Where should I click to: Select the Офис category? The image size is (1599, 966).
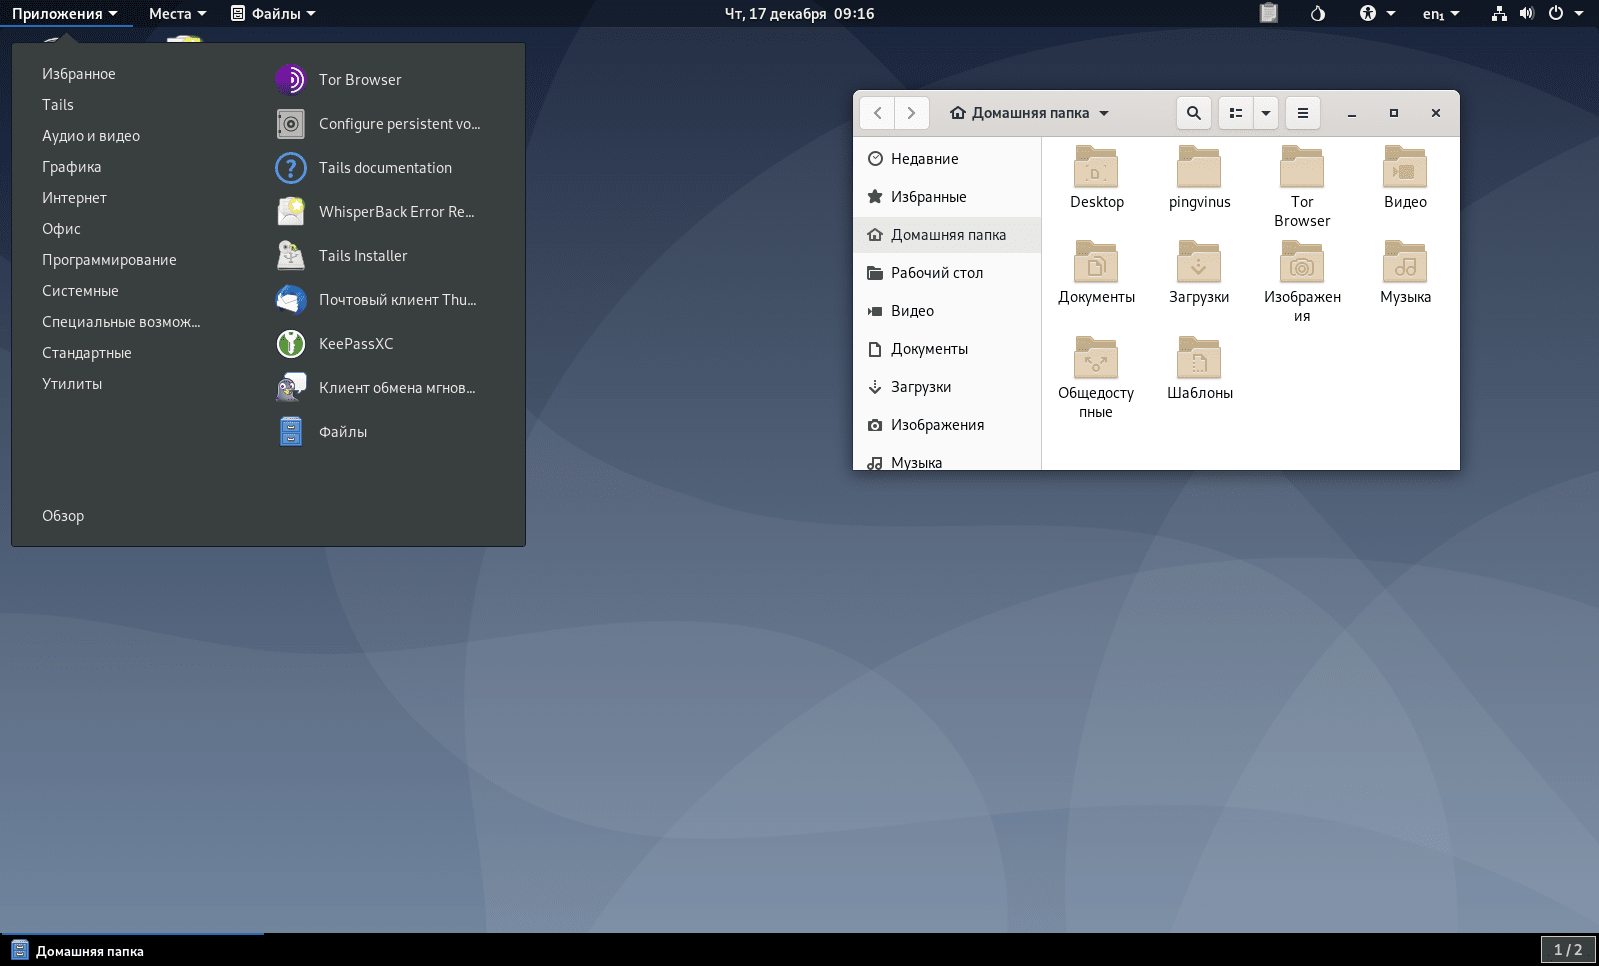pos(61,229)
